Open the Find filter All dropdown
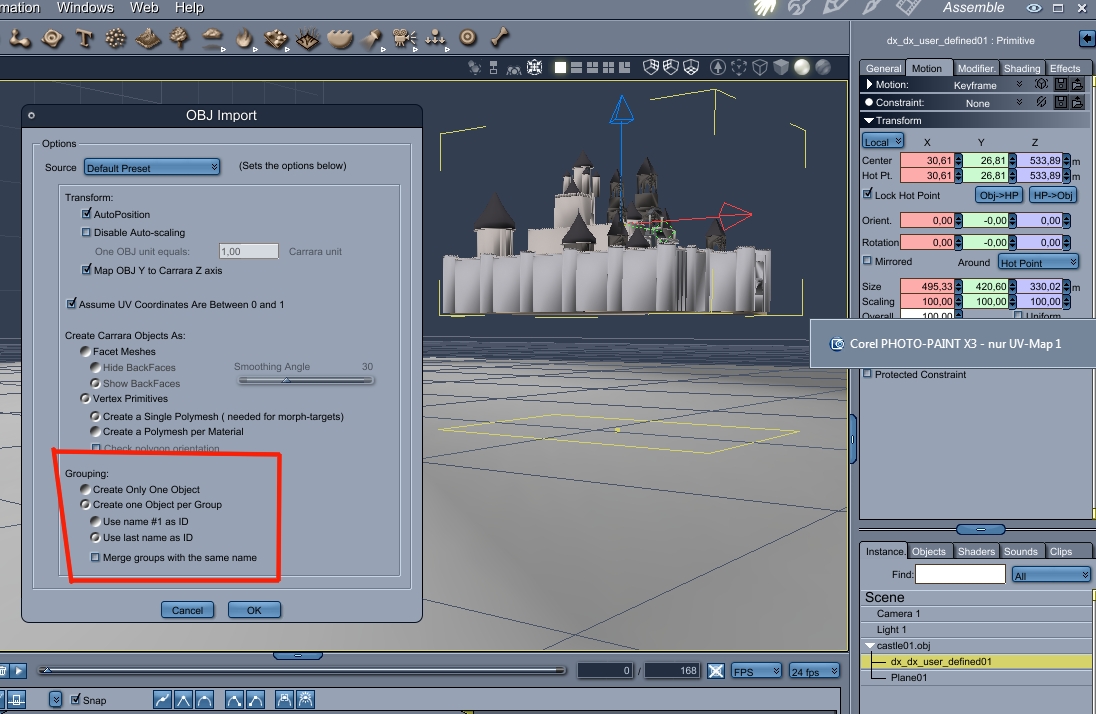This screenshot has height=714, width=1096. coord(1051,575)
